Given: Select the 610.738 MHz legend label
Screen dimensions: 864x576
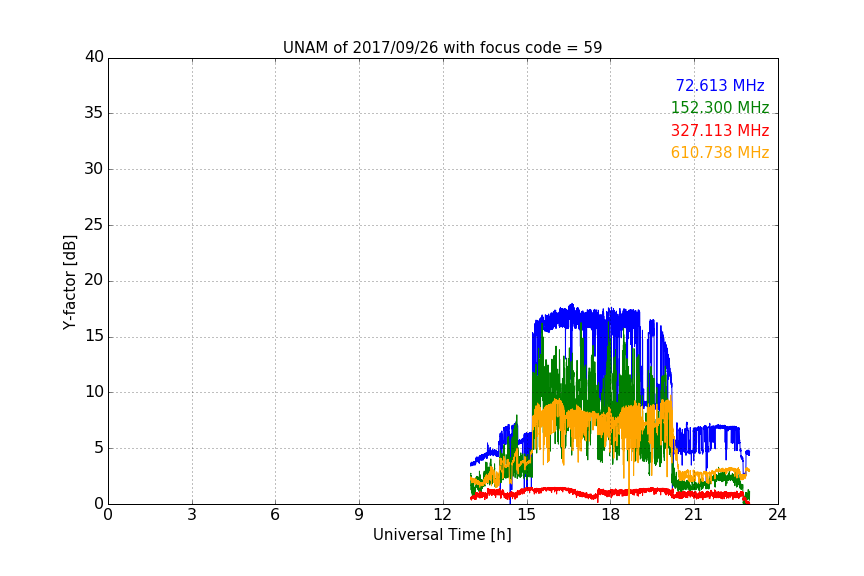Looking at the screenshot, I should point(720,152).
